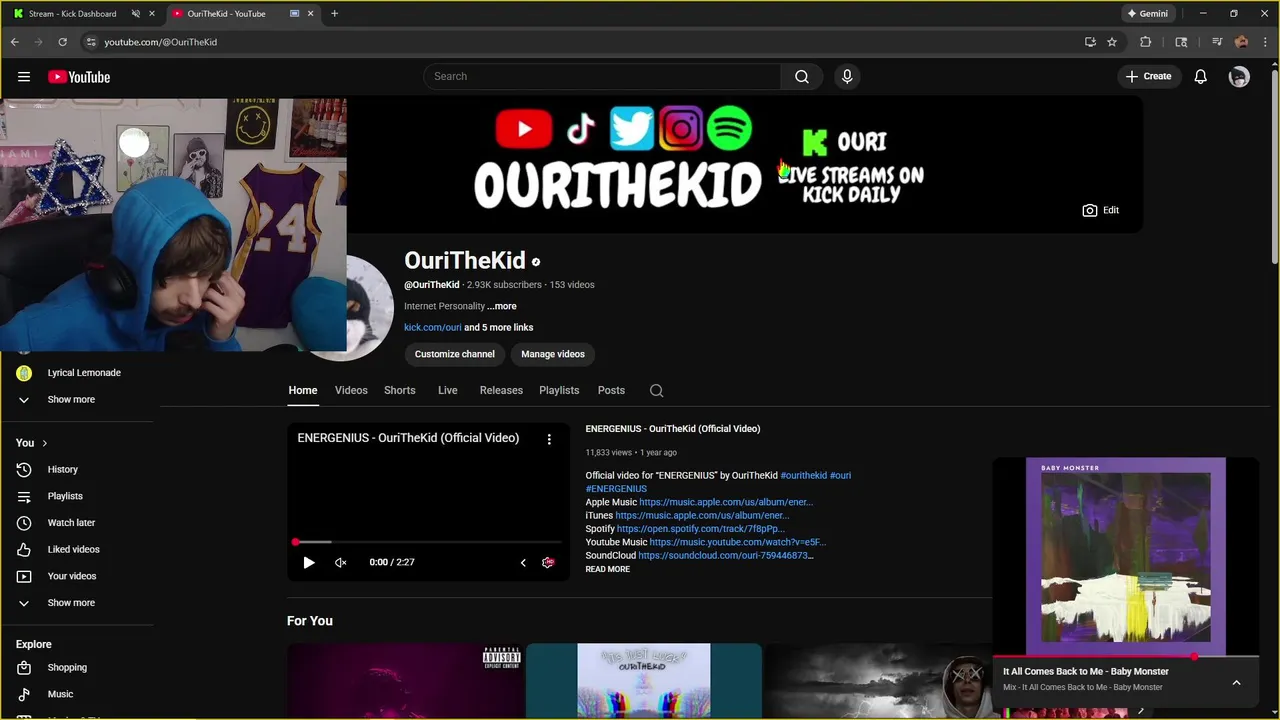Open the account avatar menu
1280x720 pixels.
1239,77
